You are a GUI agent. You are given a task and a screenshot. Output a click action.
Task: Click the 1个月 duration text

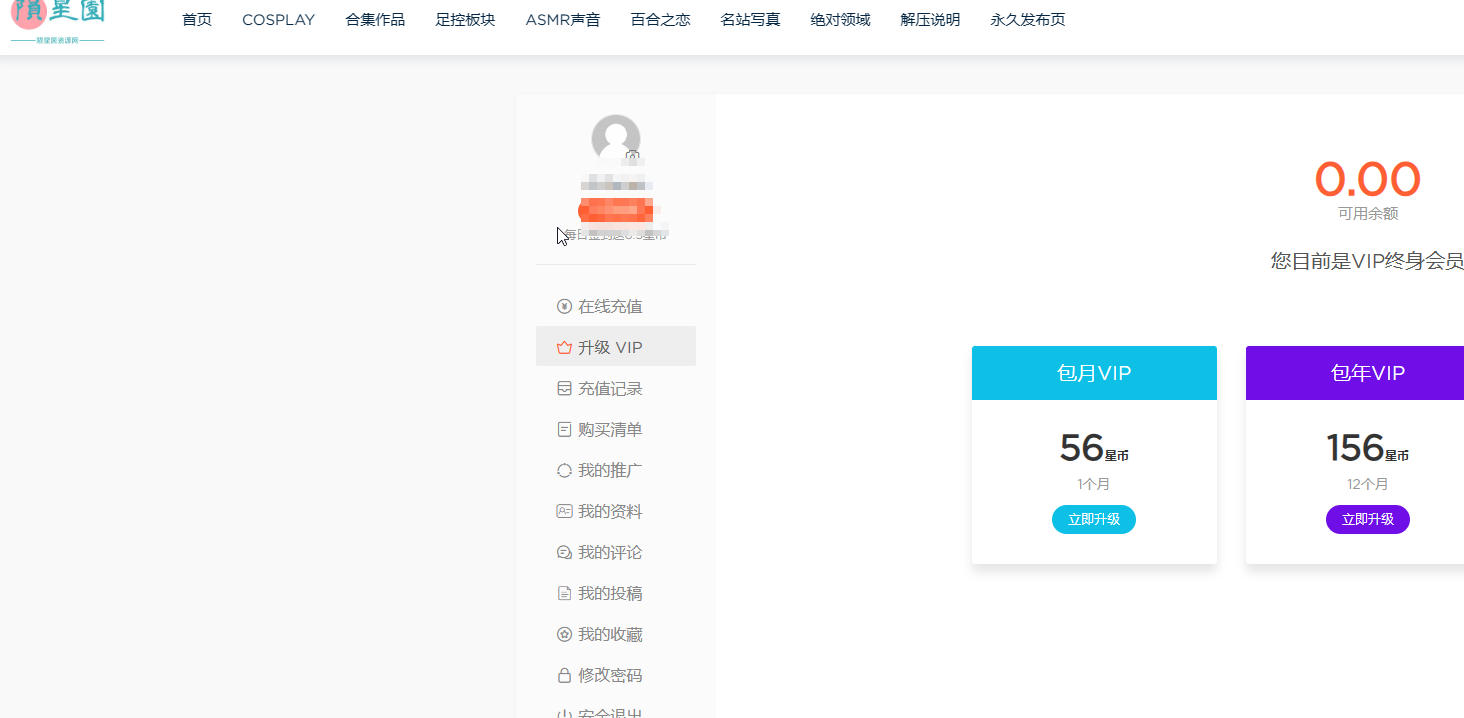pyautogui.click(x=1094, y=484)
